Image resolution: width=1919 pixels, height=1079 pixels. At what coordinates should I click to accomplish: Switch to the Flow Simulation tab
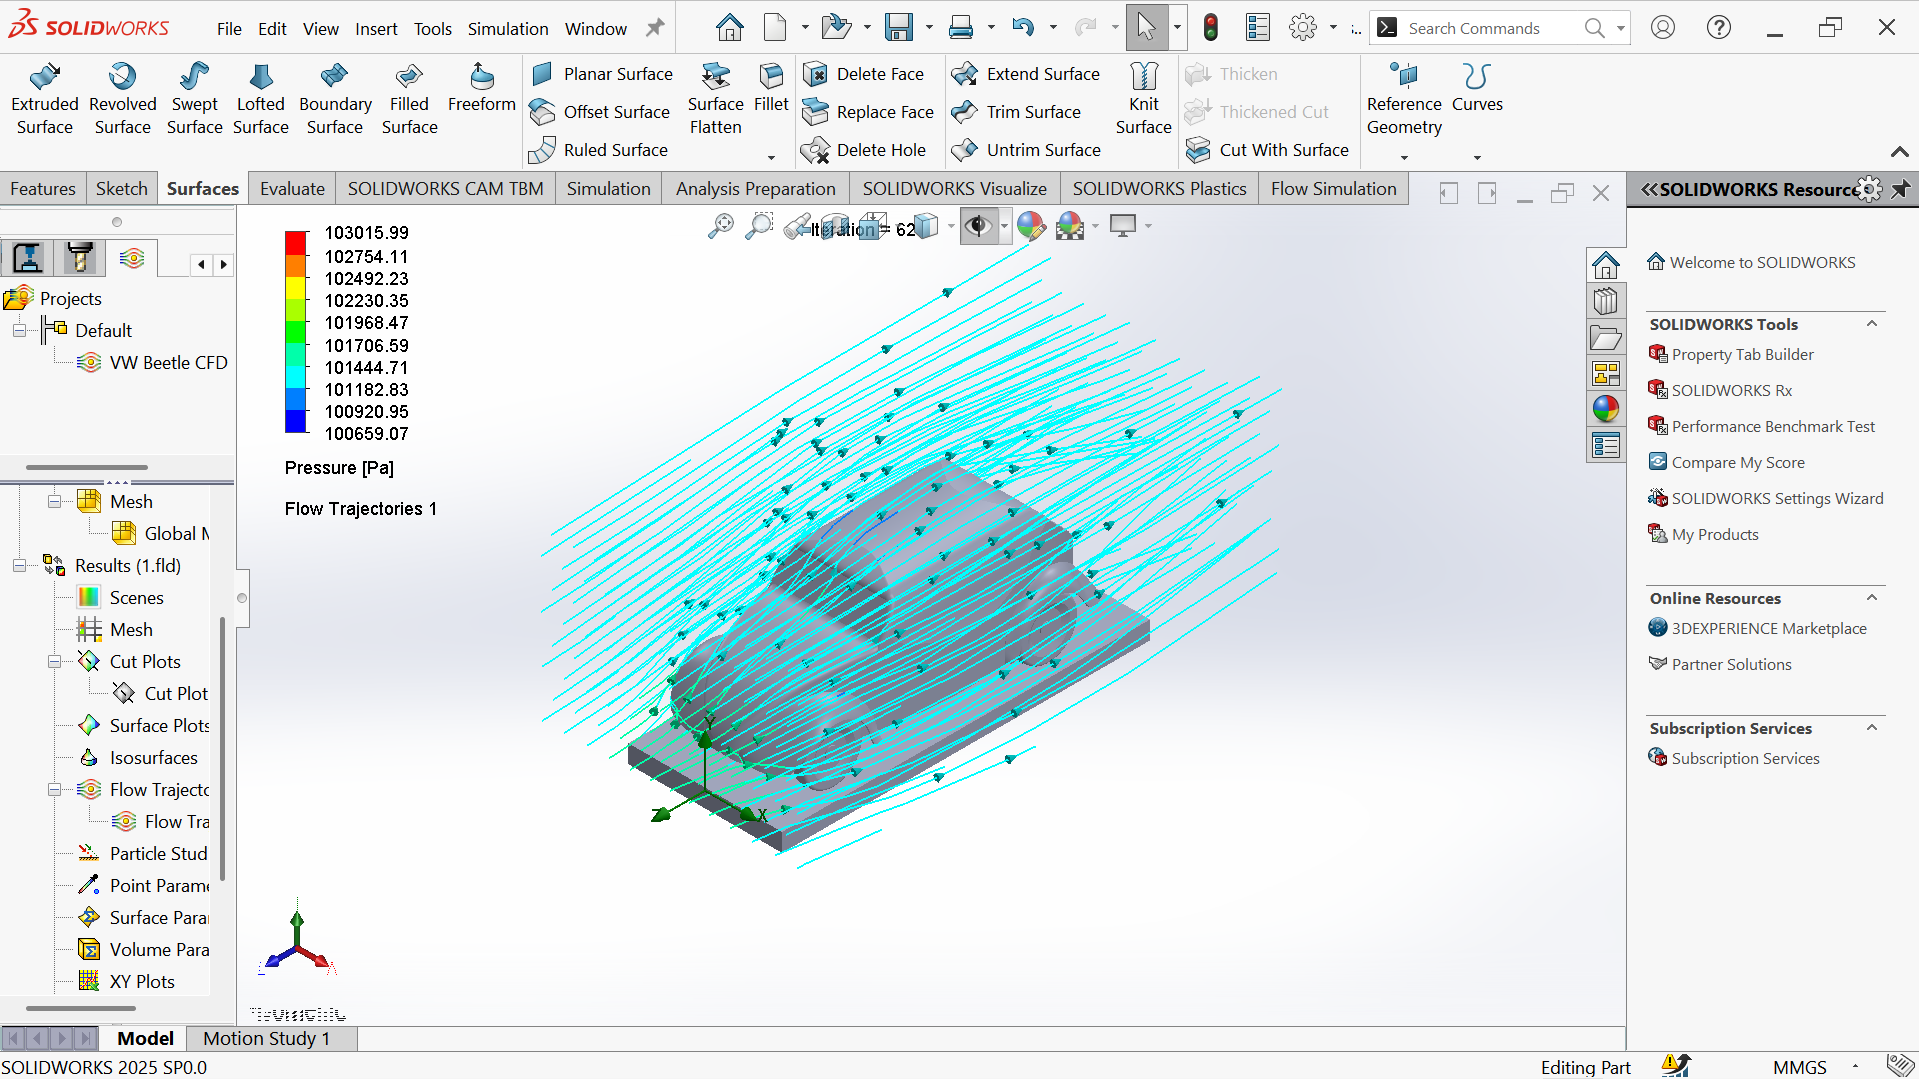tap(1333, 189)
